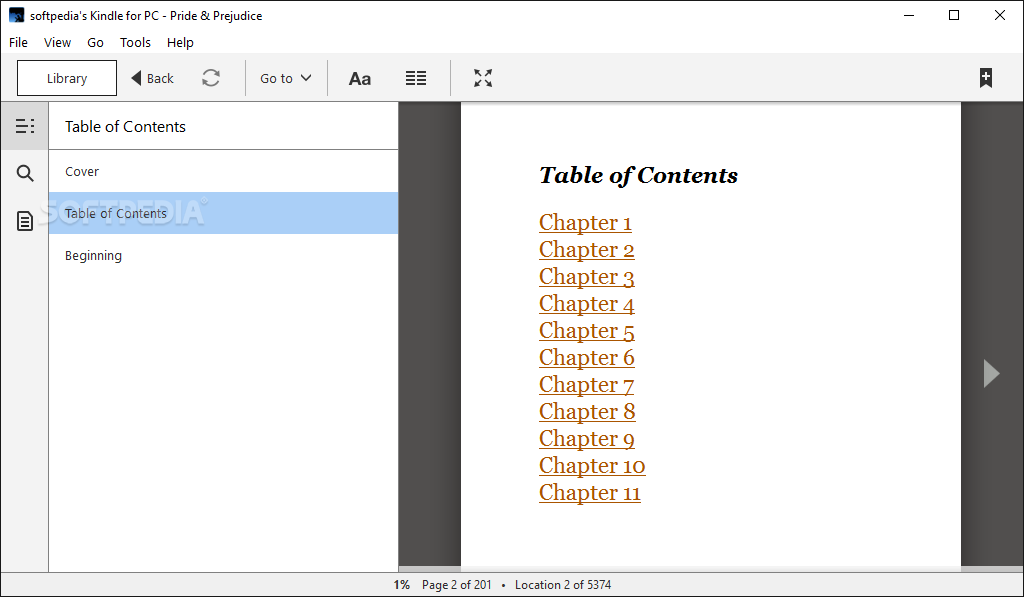The height and width of the screenshot is (597, 1024).
Task: Open the Help menu
Action: point(180,42)
